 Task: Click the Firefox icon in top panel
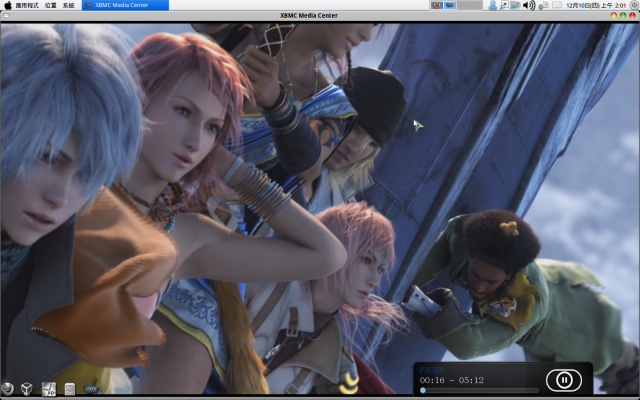436,5
